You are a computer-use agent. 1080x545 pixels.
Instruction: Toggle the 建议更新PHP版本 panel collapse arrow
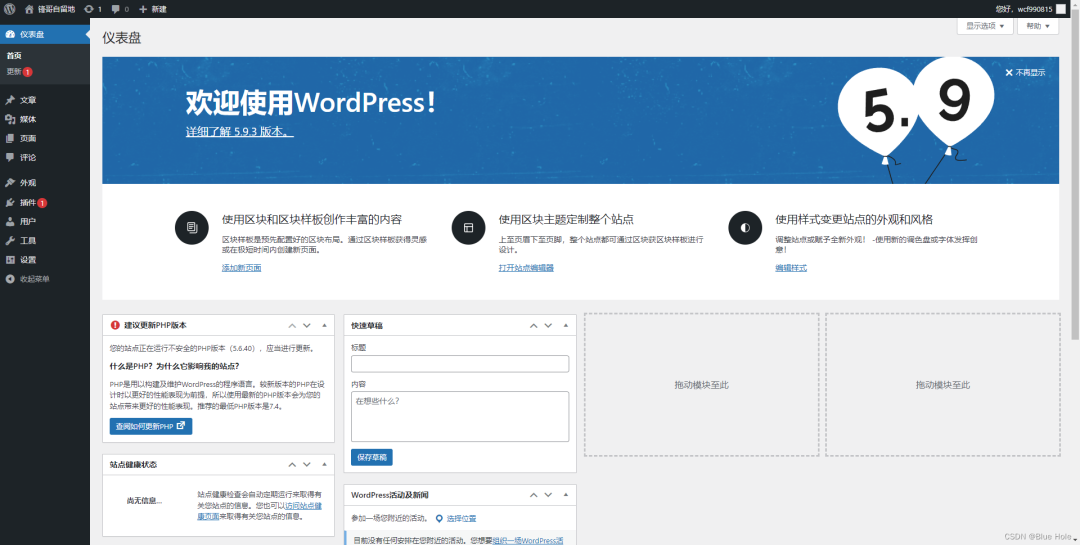click(323, 325)
